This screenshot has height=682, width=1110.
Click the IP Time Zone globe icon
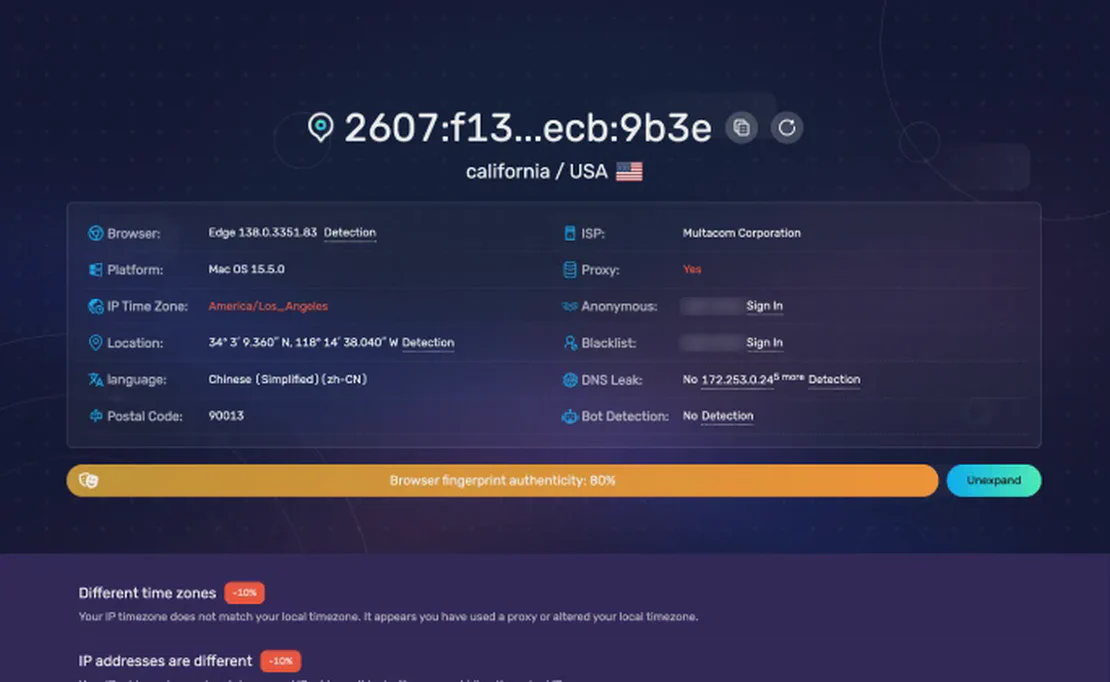point(96,306)
